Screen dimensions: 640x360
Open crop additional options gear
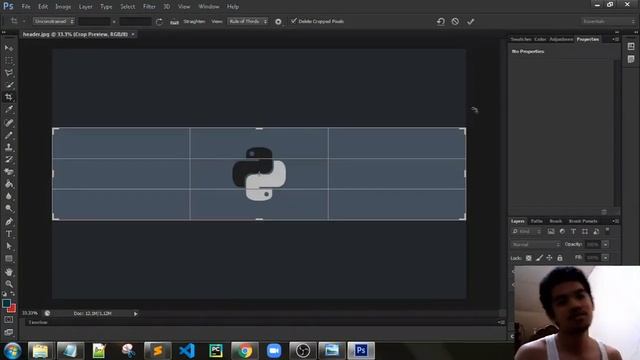click(278, 22)
